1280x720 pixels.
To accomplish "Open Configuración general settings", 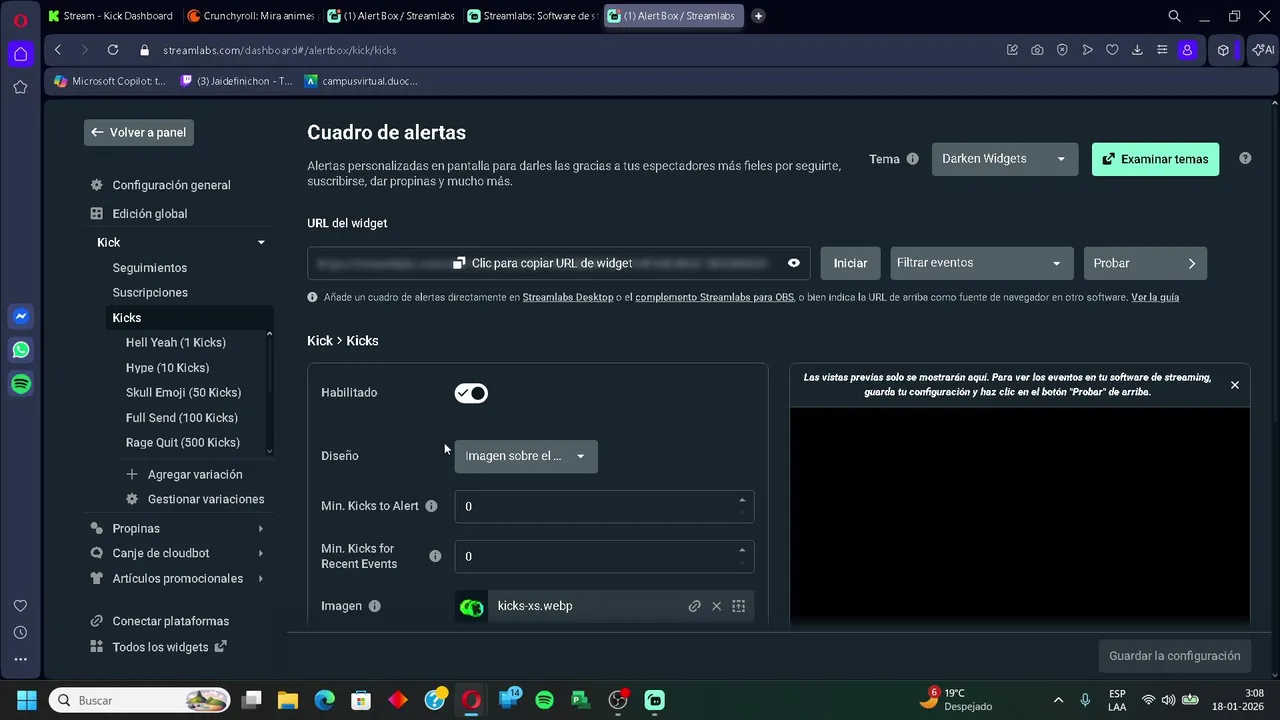I will pyautogui.click(x=171, y=185).
